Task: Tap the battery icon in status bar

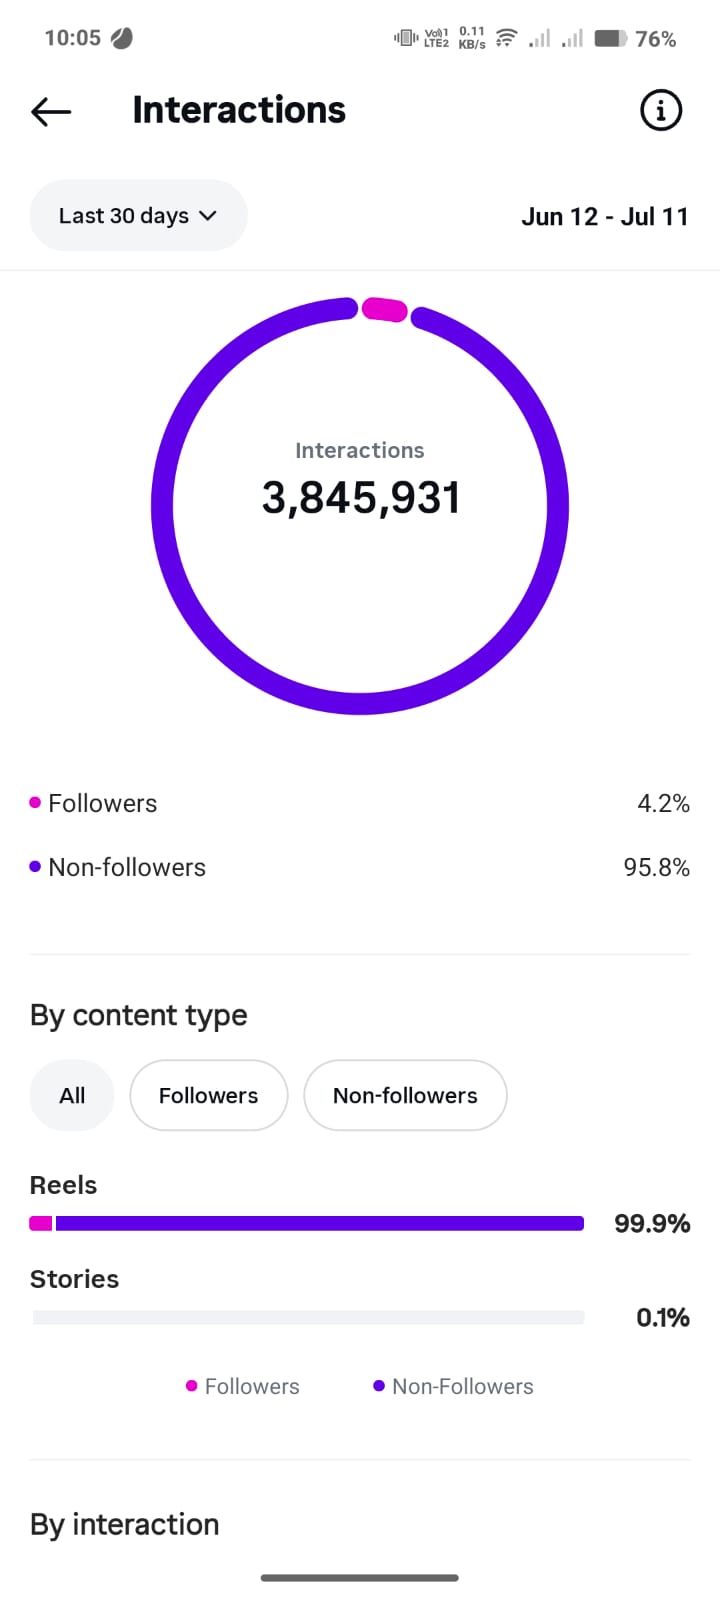Action: tap(610, 38)
